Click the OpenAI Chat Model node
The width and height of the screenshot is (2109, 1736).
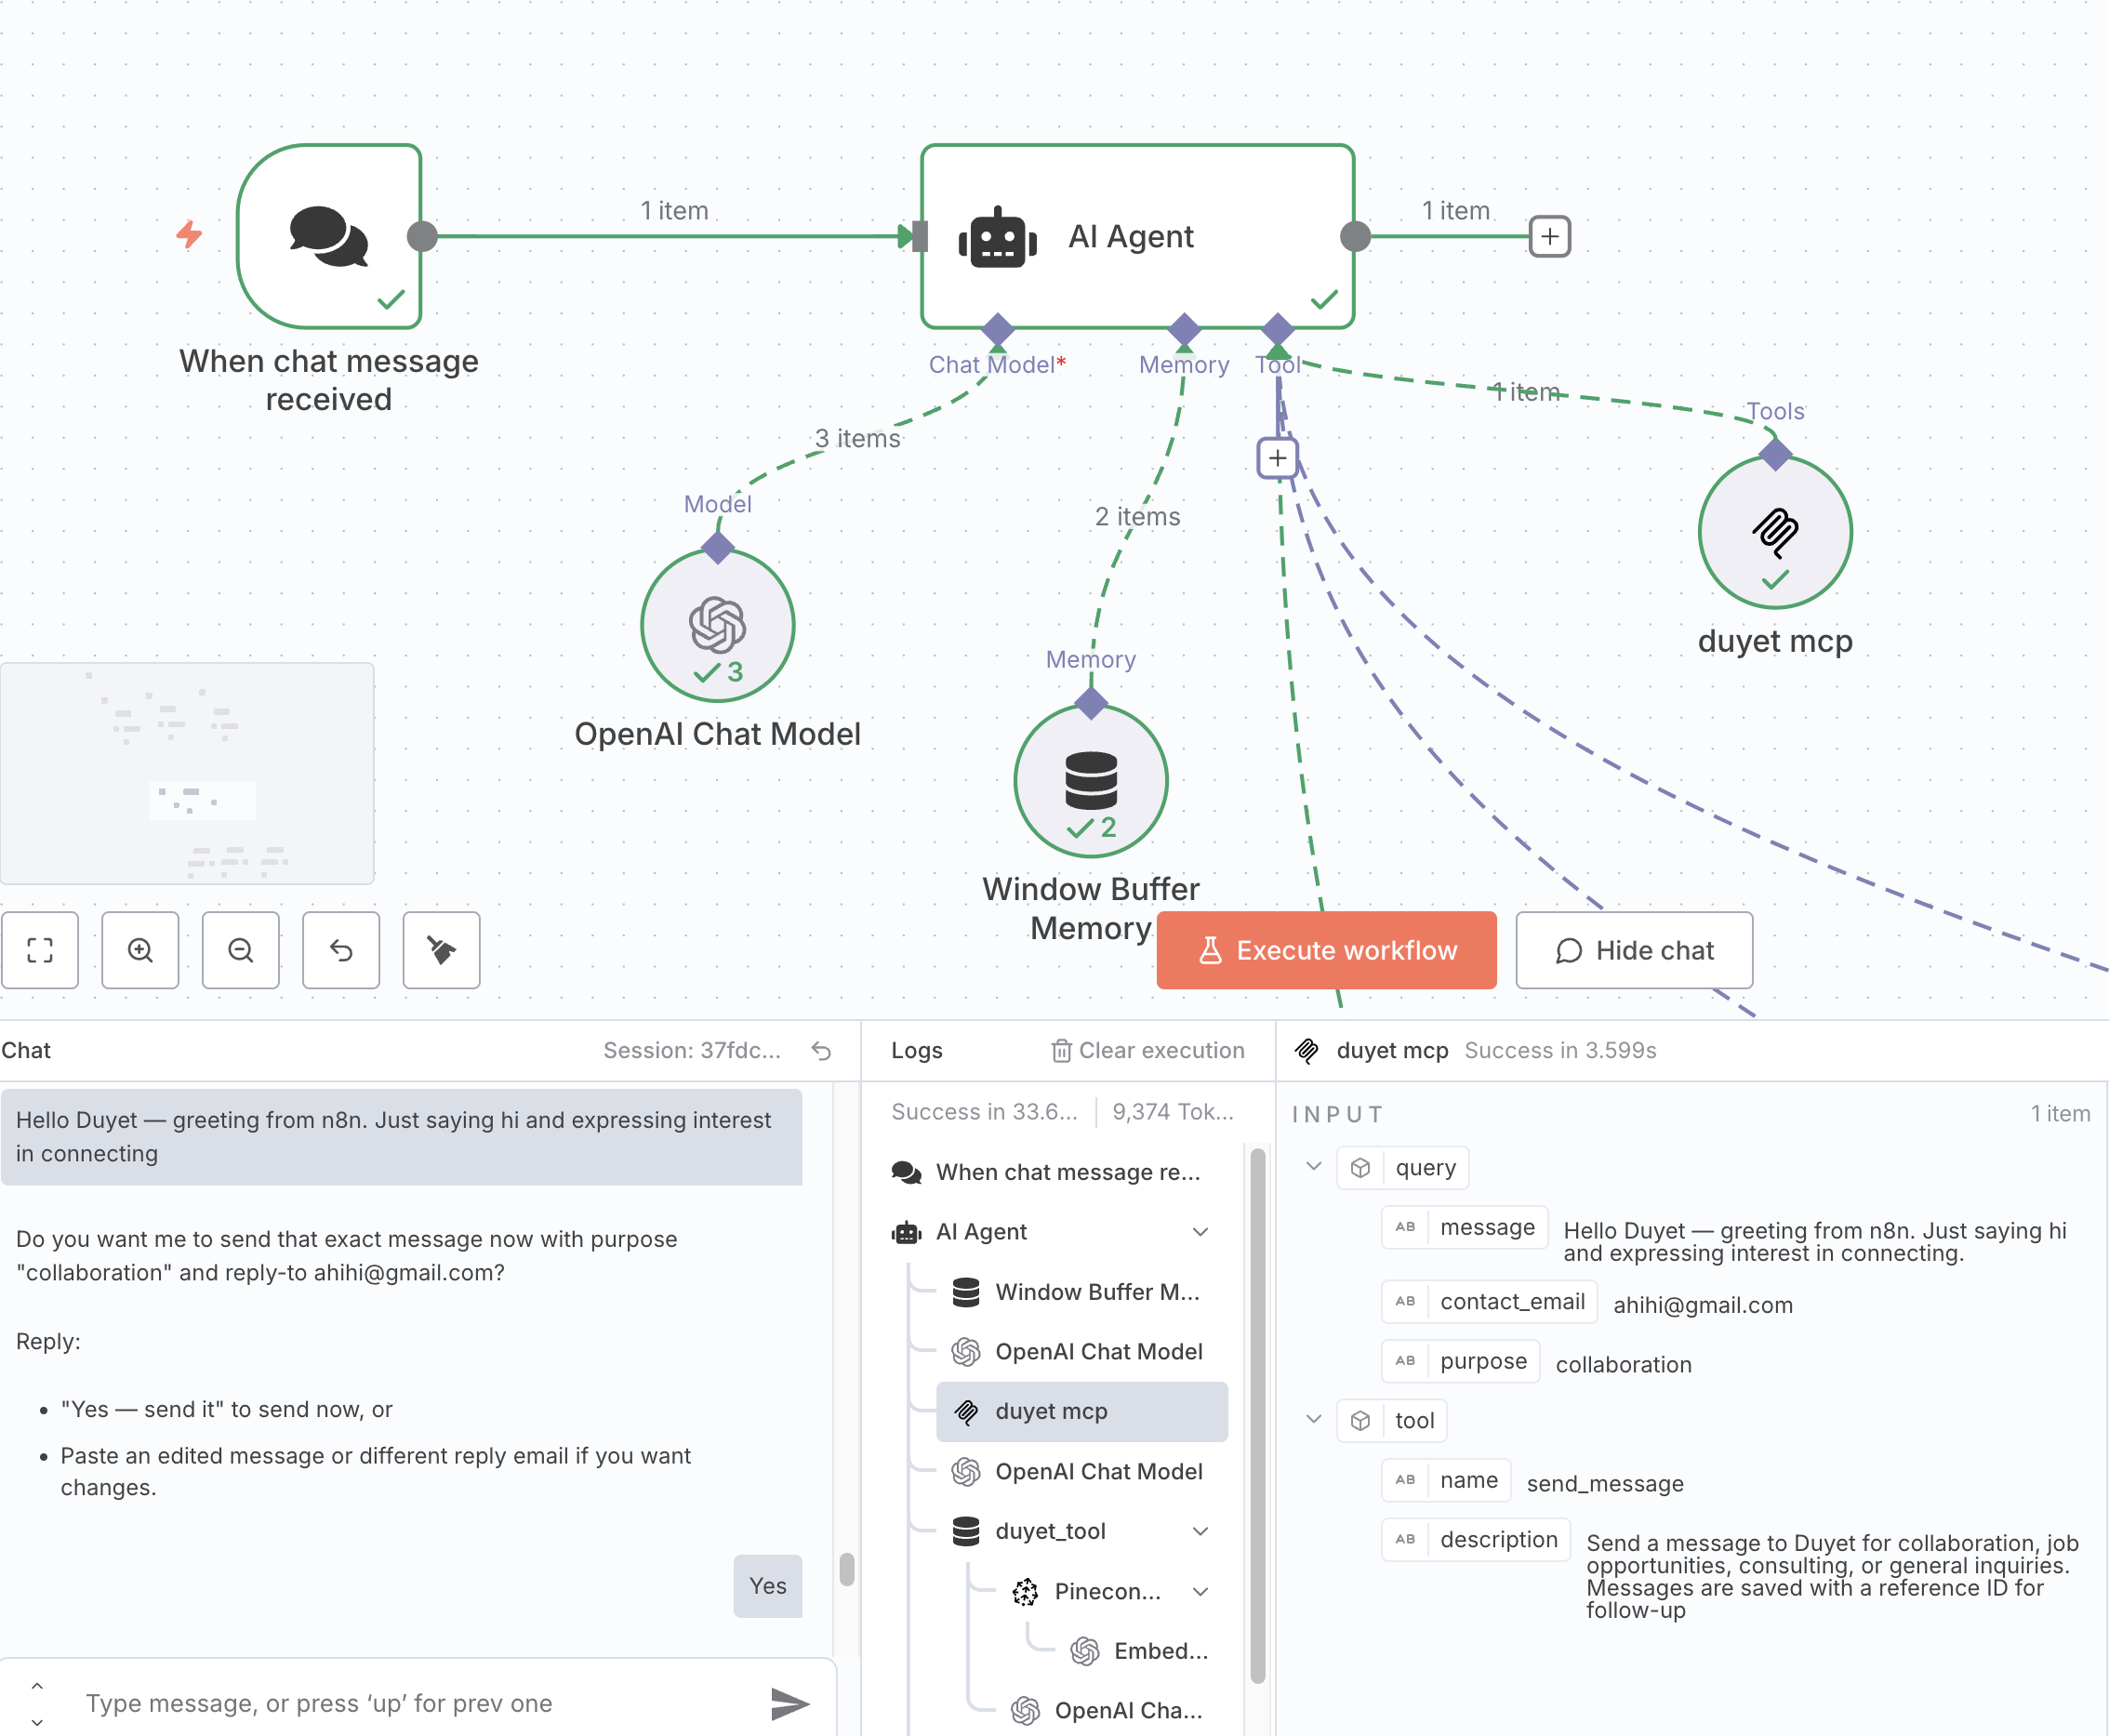click(717, 626)
